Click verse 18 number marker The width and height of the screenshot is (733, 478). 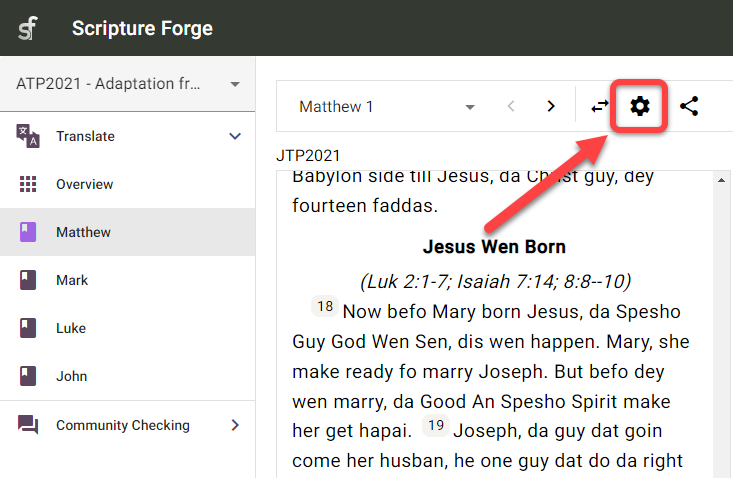[x=325, y=307]
